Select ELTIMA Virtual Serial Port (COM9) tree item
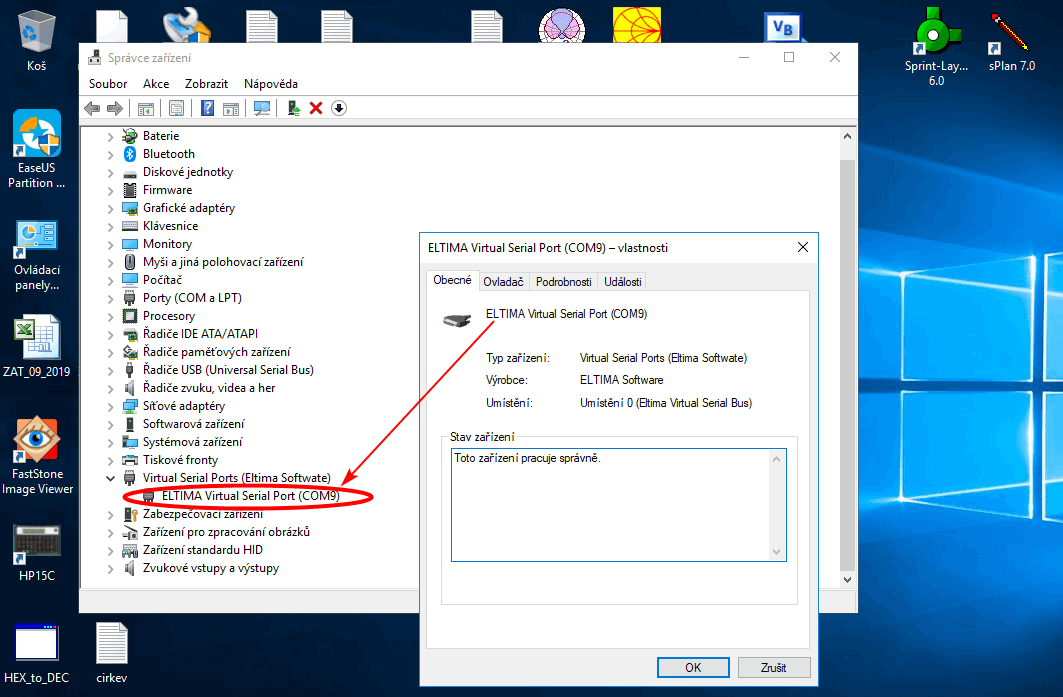The width and height of the screenshot is (1063, 697). pyautogui.click(x=250, y=496)
